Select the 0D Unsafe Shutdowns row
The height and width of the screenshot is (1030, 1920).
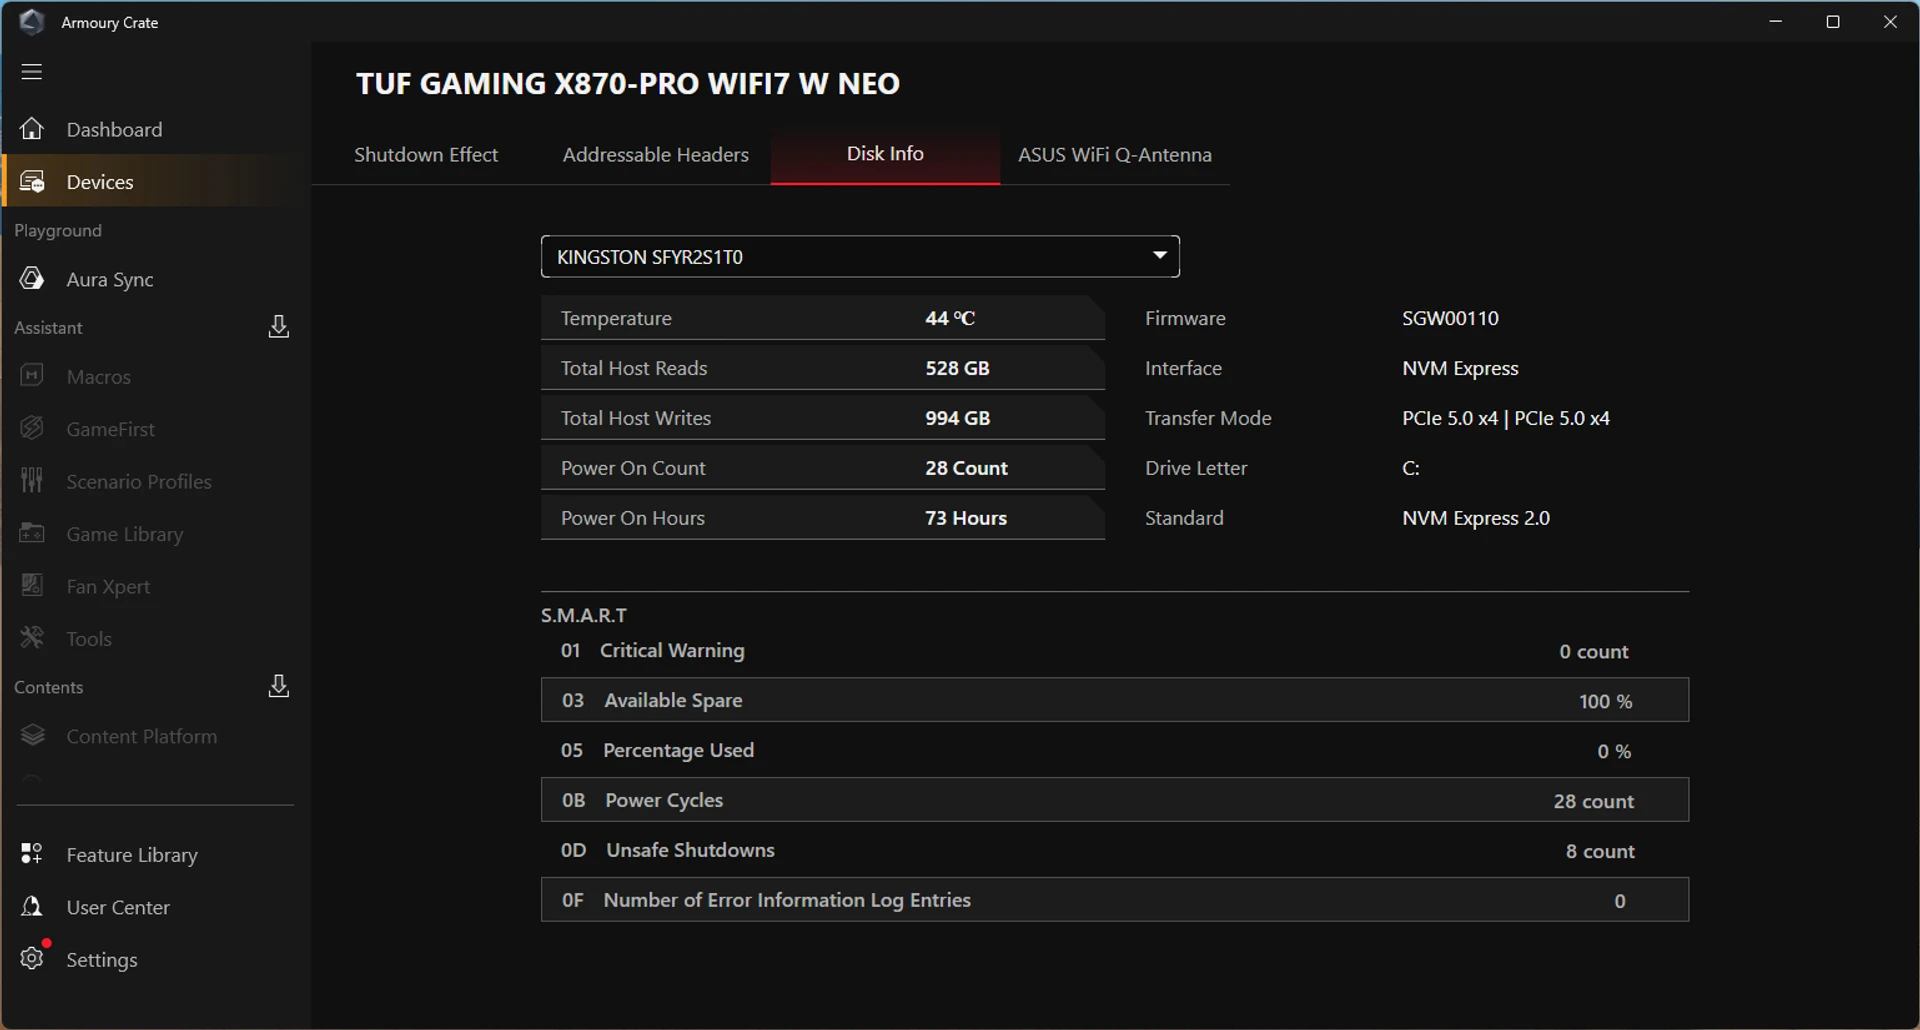point(1115,851)
